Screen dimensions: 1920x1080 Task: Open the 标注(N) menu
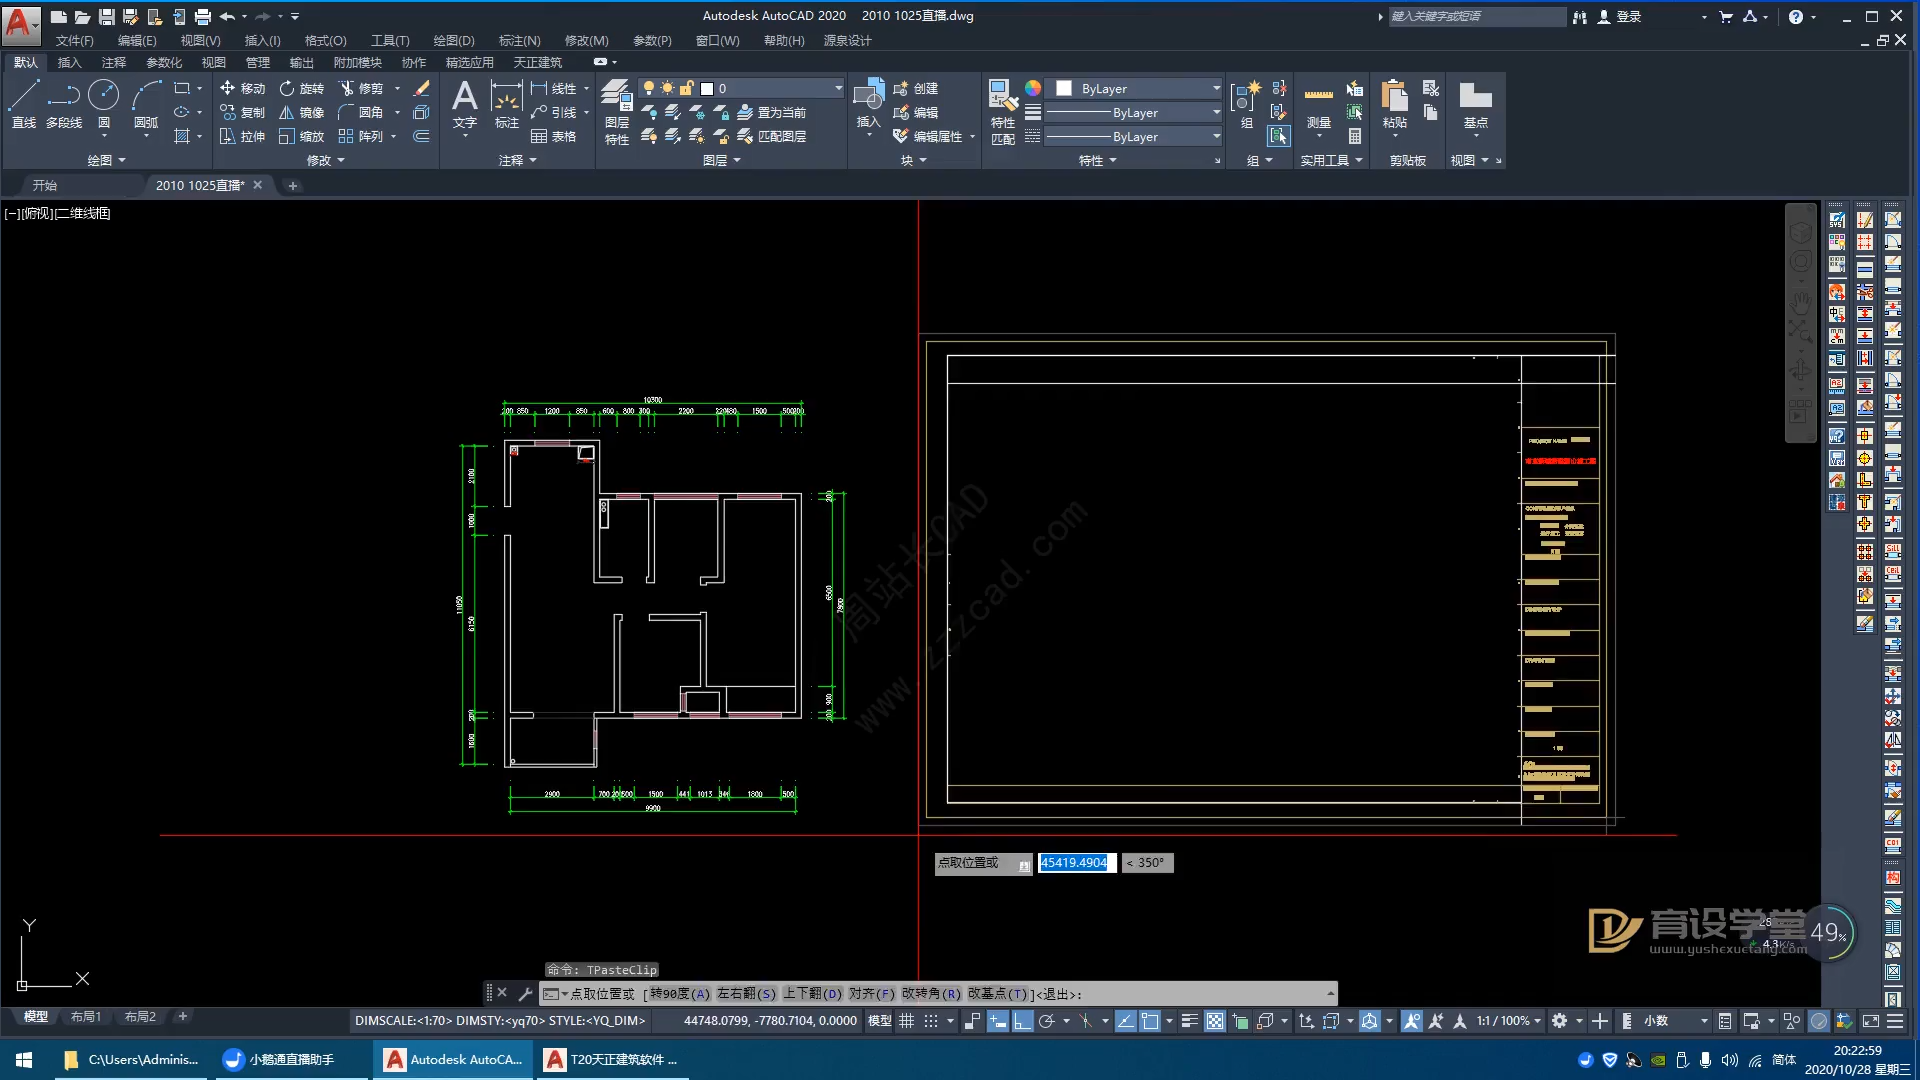coord(519,40)
